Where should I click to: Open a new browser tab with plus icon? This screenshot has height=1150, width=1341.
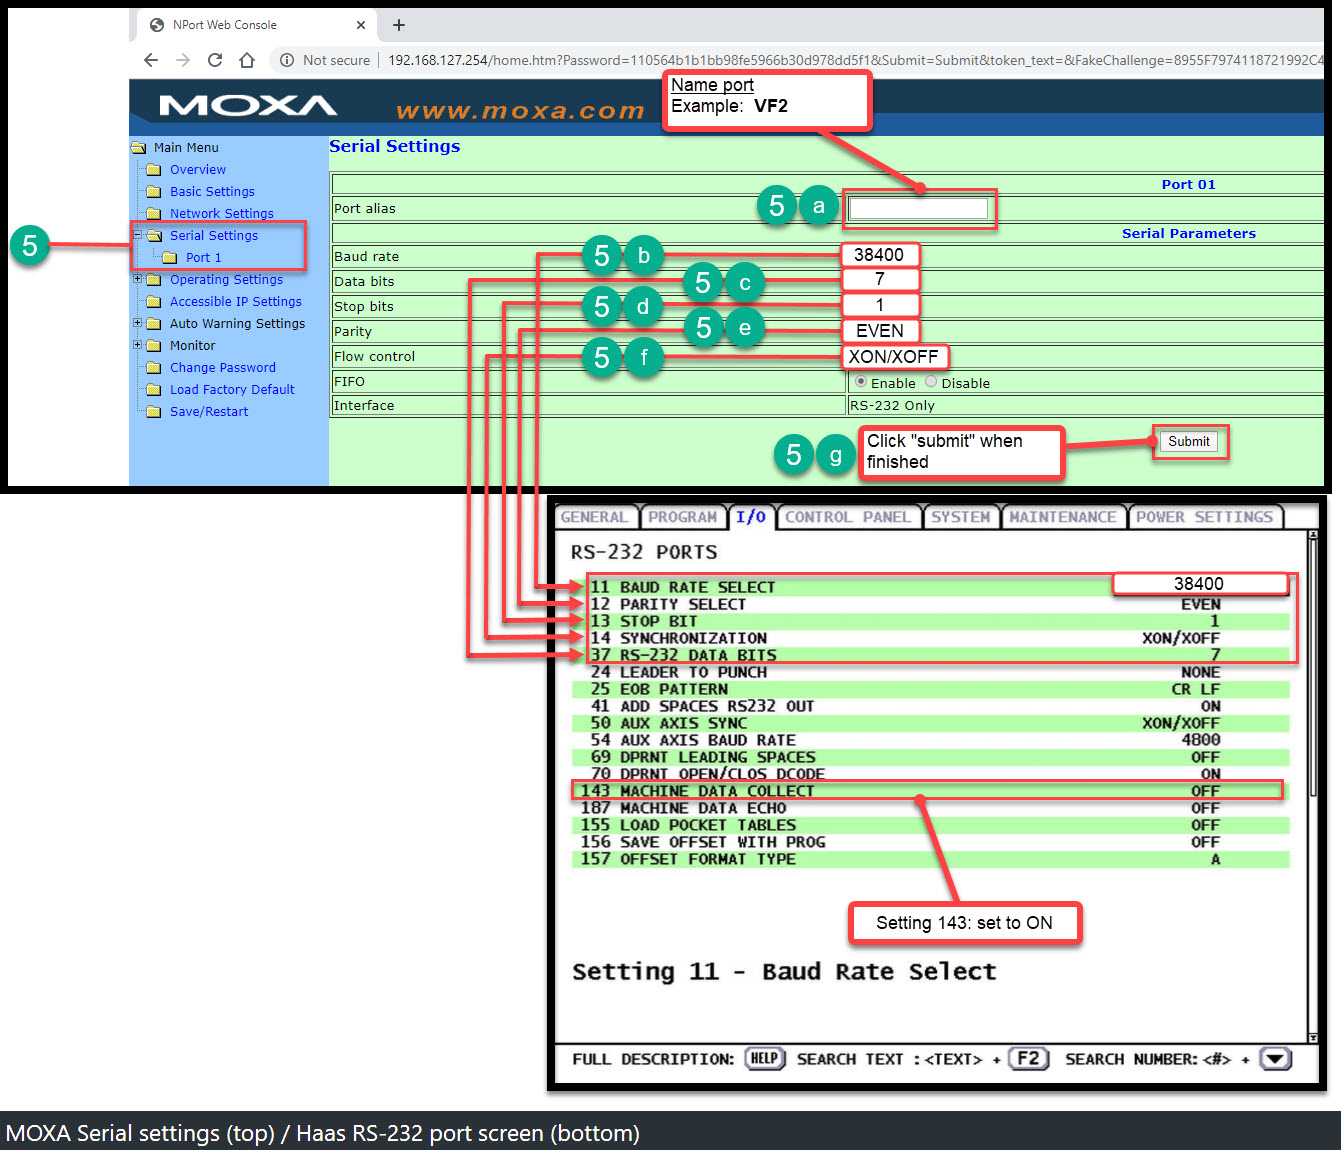399,25
